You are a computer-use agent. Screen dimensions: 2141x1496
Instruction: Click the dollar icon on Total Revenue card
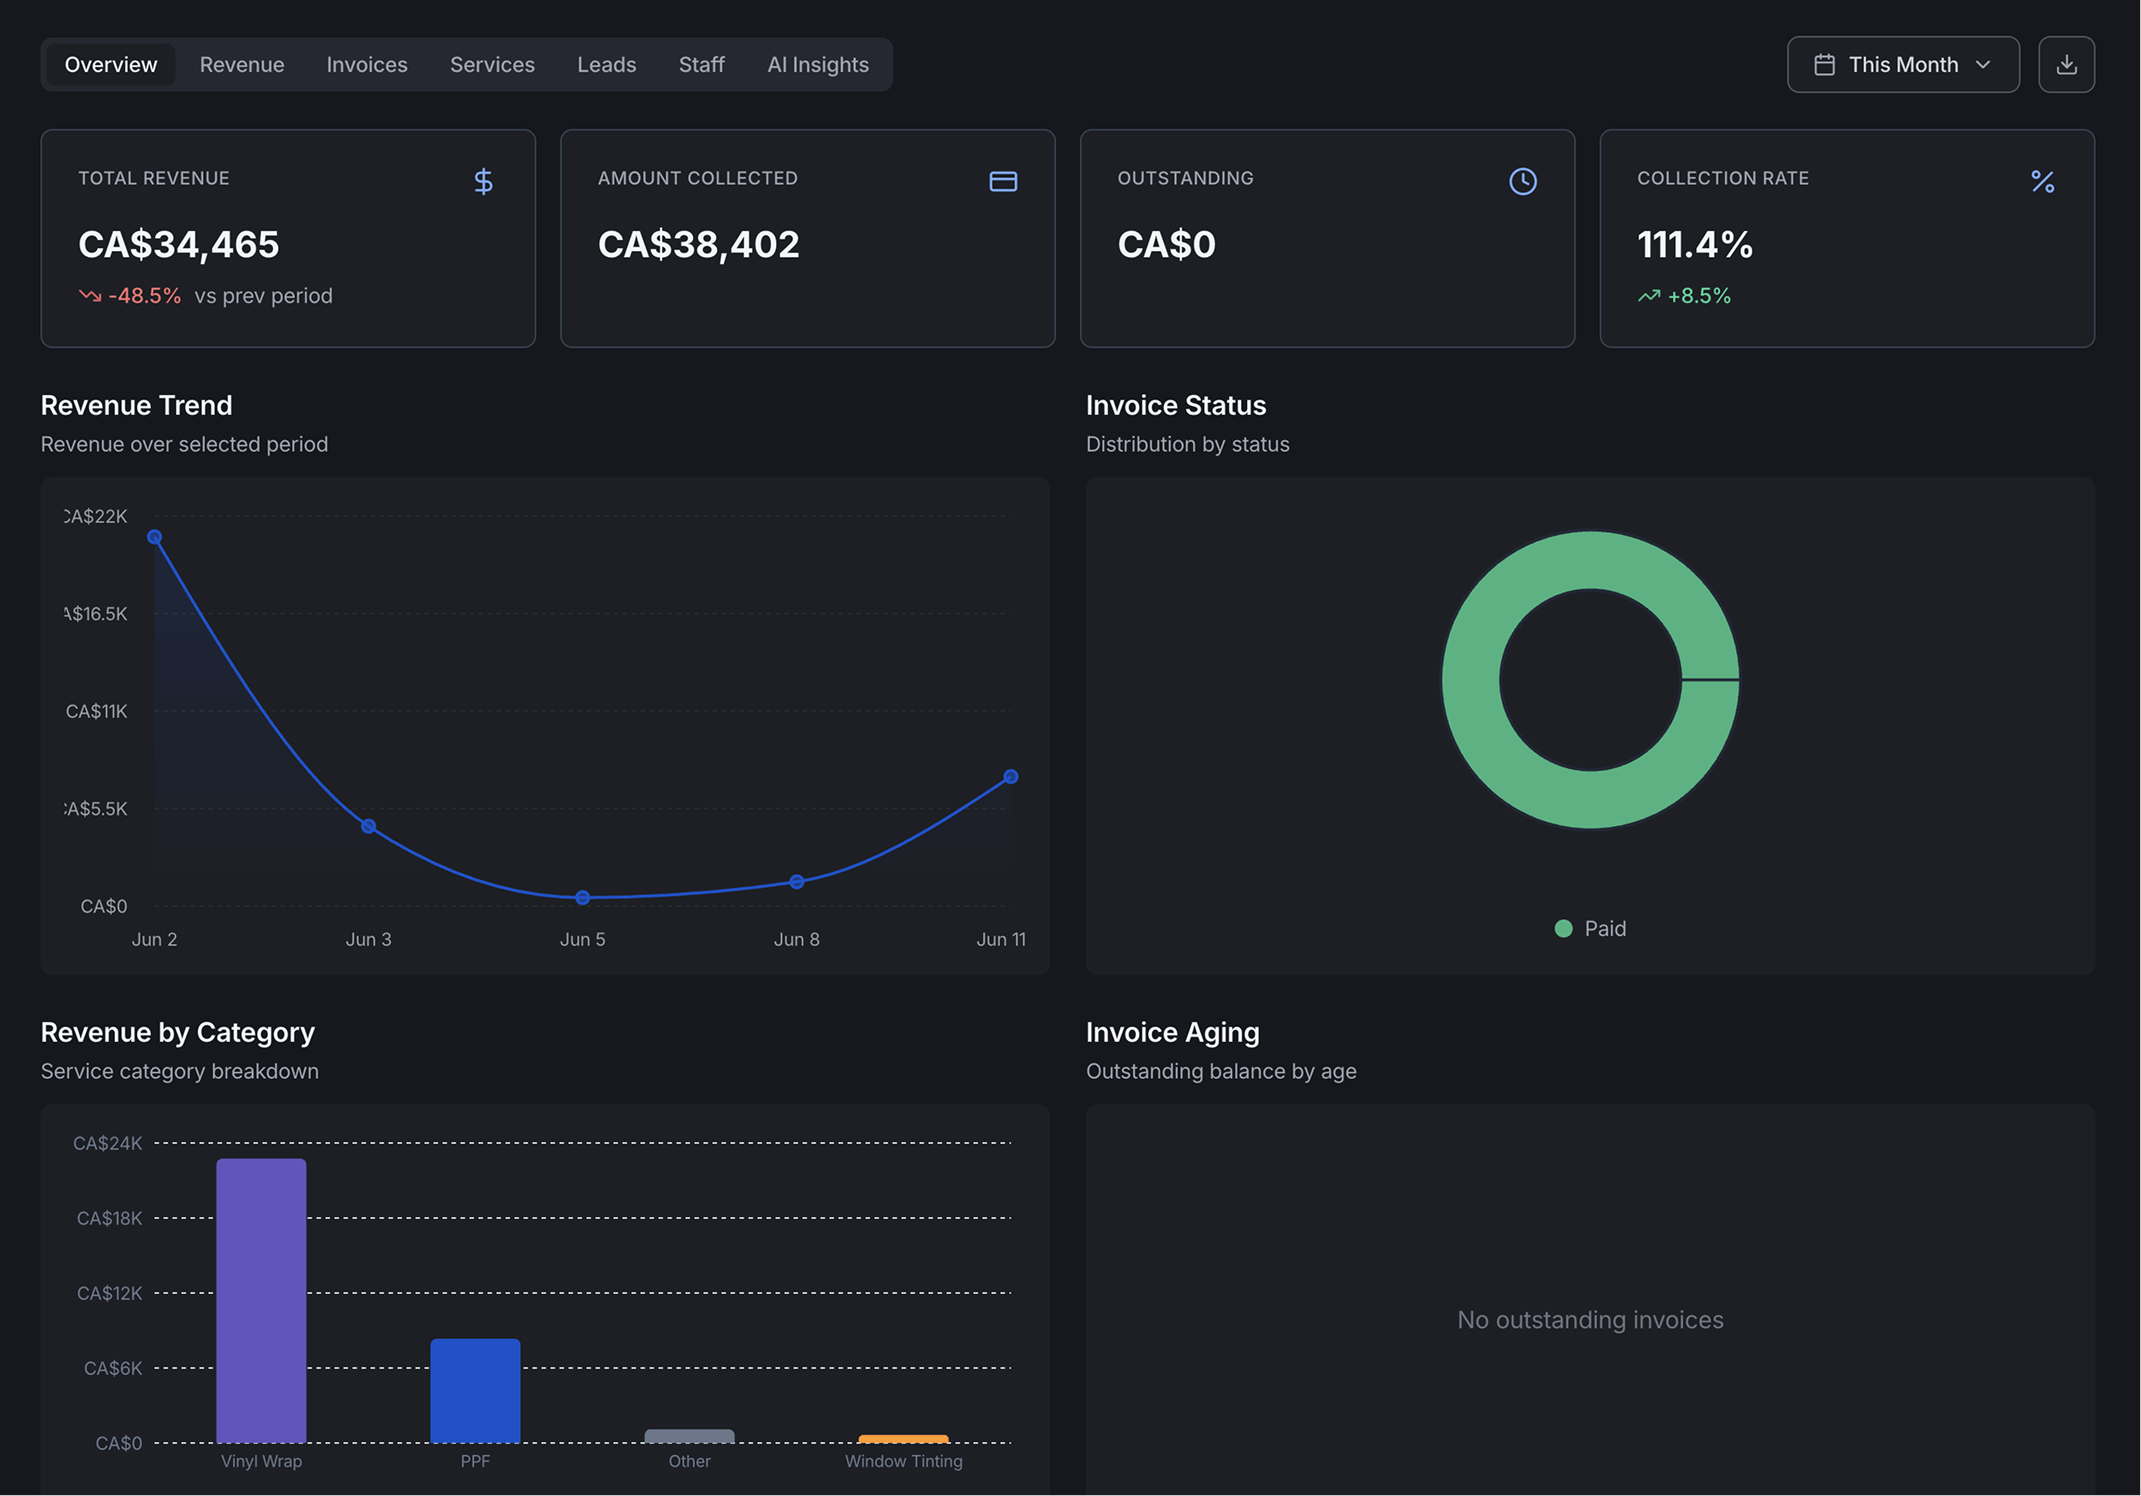click(x=483, y=181)
